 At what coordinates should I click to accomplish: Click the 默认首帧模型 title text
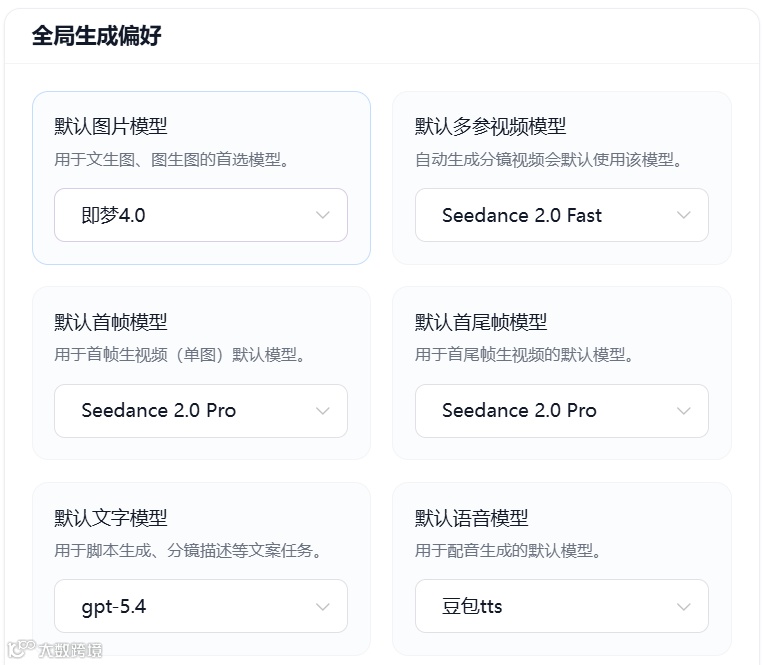(110, 322)
